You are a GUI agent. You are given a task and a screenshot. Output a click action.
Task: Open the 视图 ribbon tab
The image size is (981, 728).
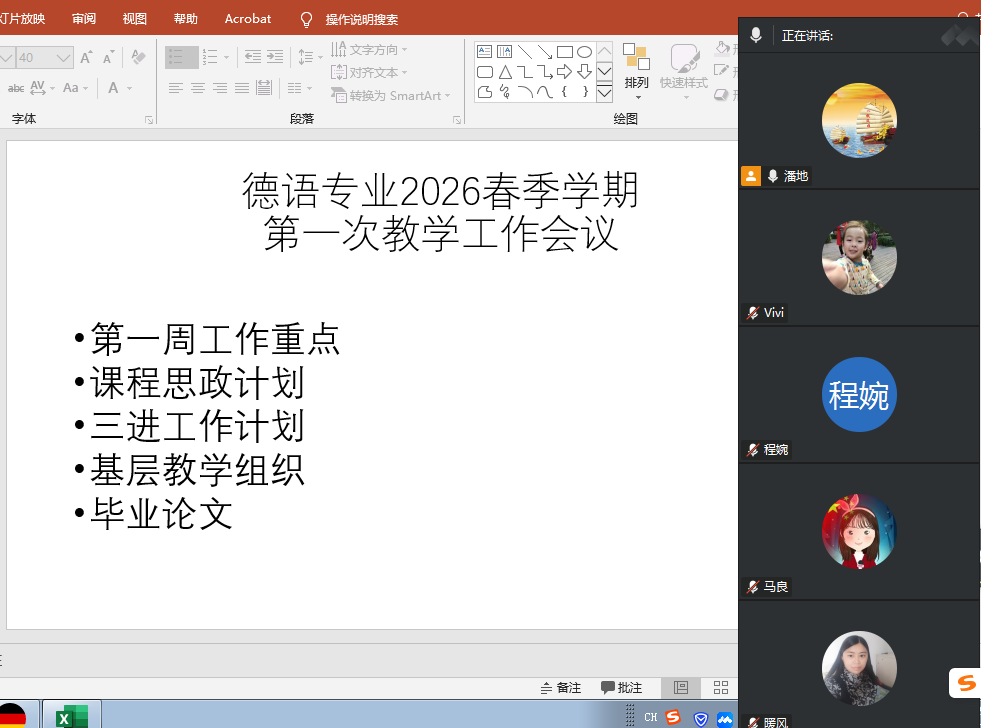click(134, 19)
